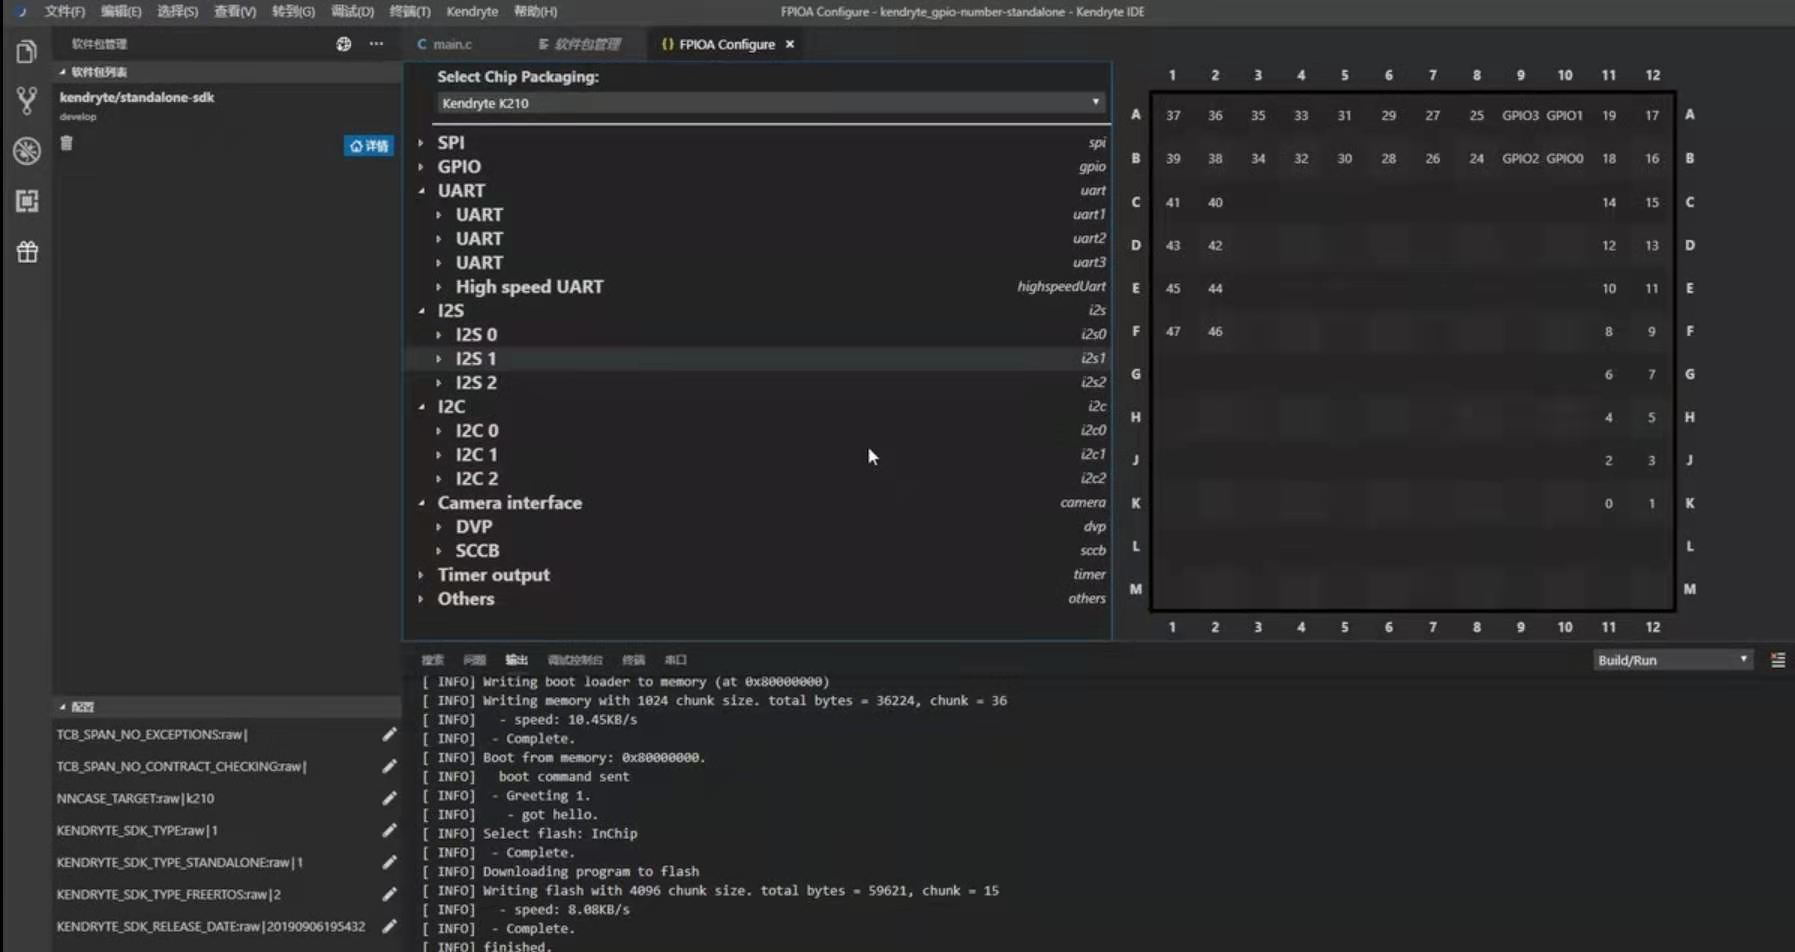Expand the GPIO tree node
Viewport: 1795px width, 952px height.
pos(421,167)
